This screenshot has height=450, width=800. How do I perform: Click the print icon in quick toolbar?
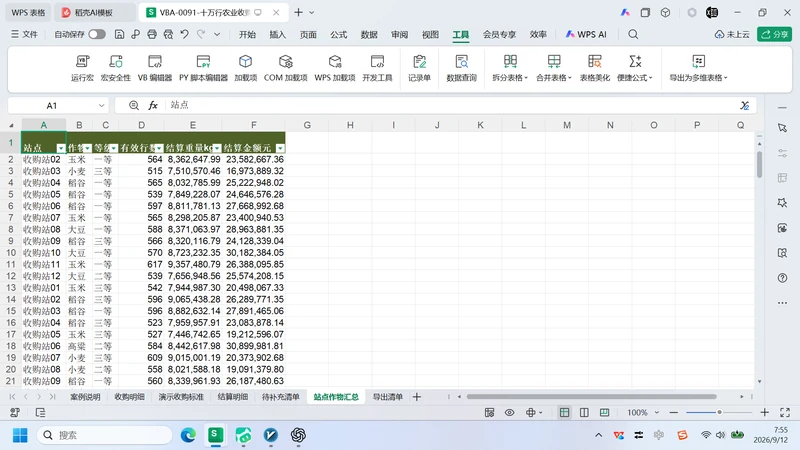152,34
